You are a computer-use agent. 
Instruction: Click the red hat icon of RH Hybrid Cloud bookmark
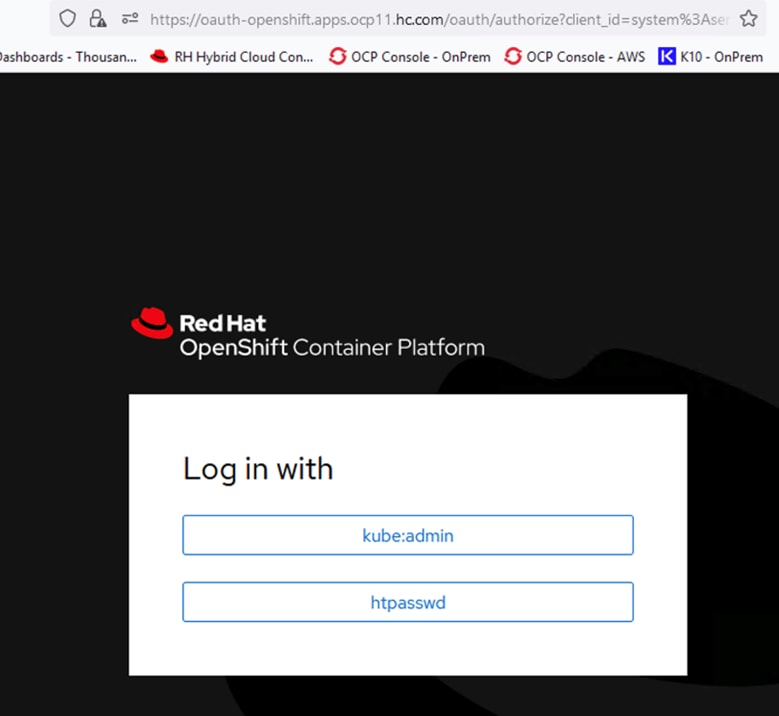(159, 56)
